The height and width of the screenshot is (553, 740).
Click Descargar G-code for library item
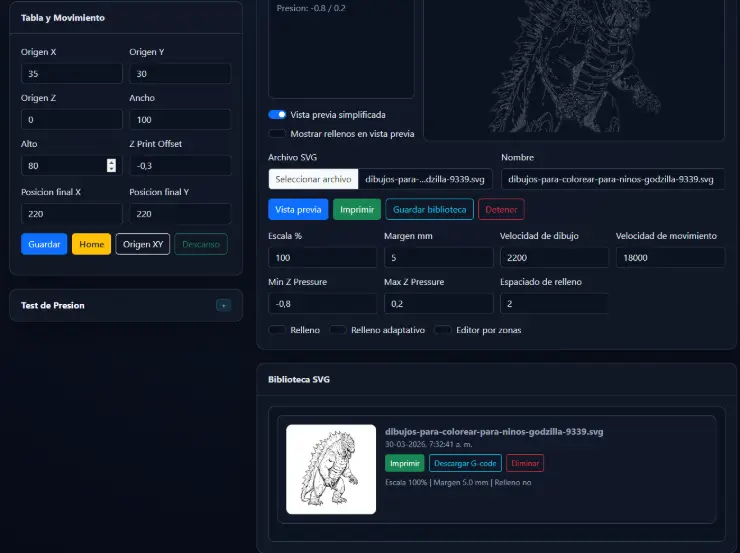tap(465, 463)
